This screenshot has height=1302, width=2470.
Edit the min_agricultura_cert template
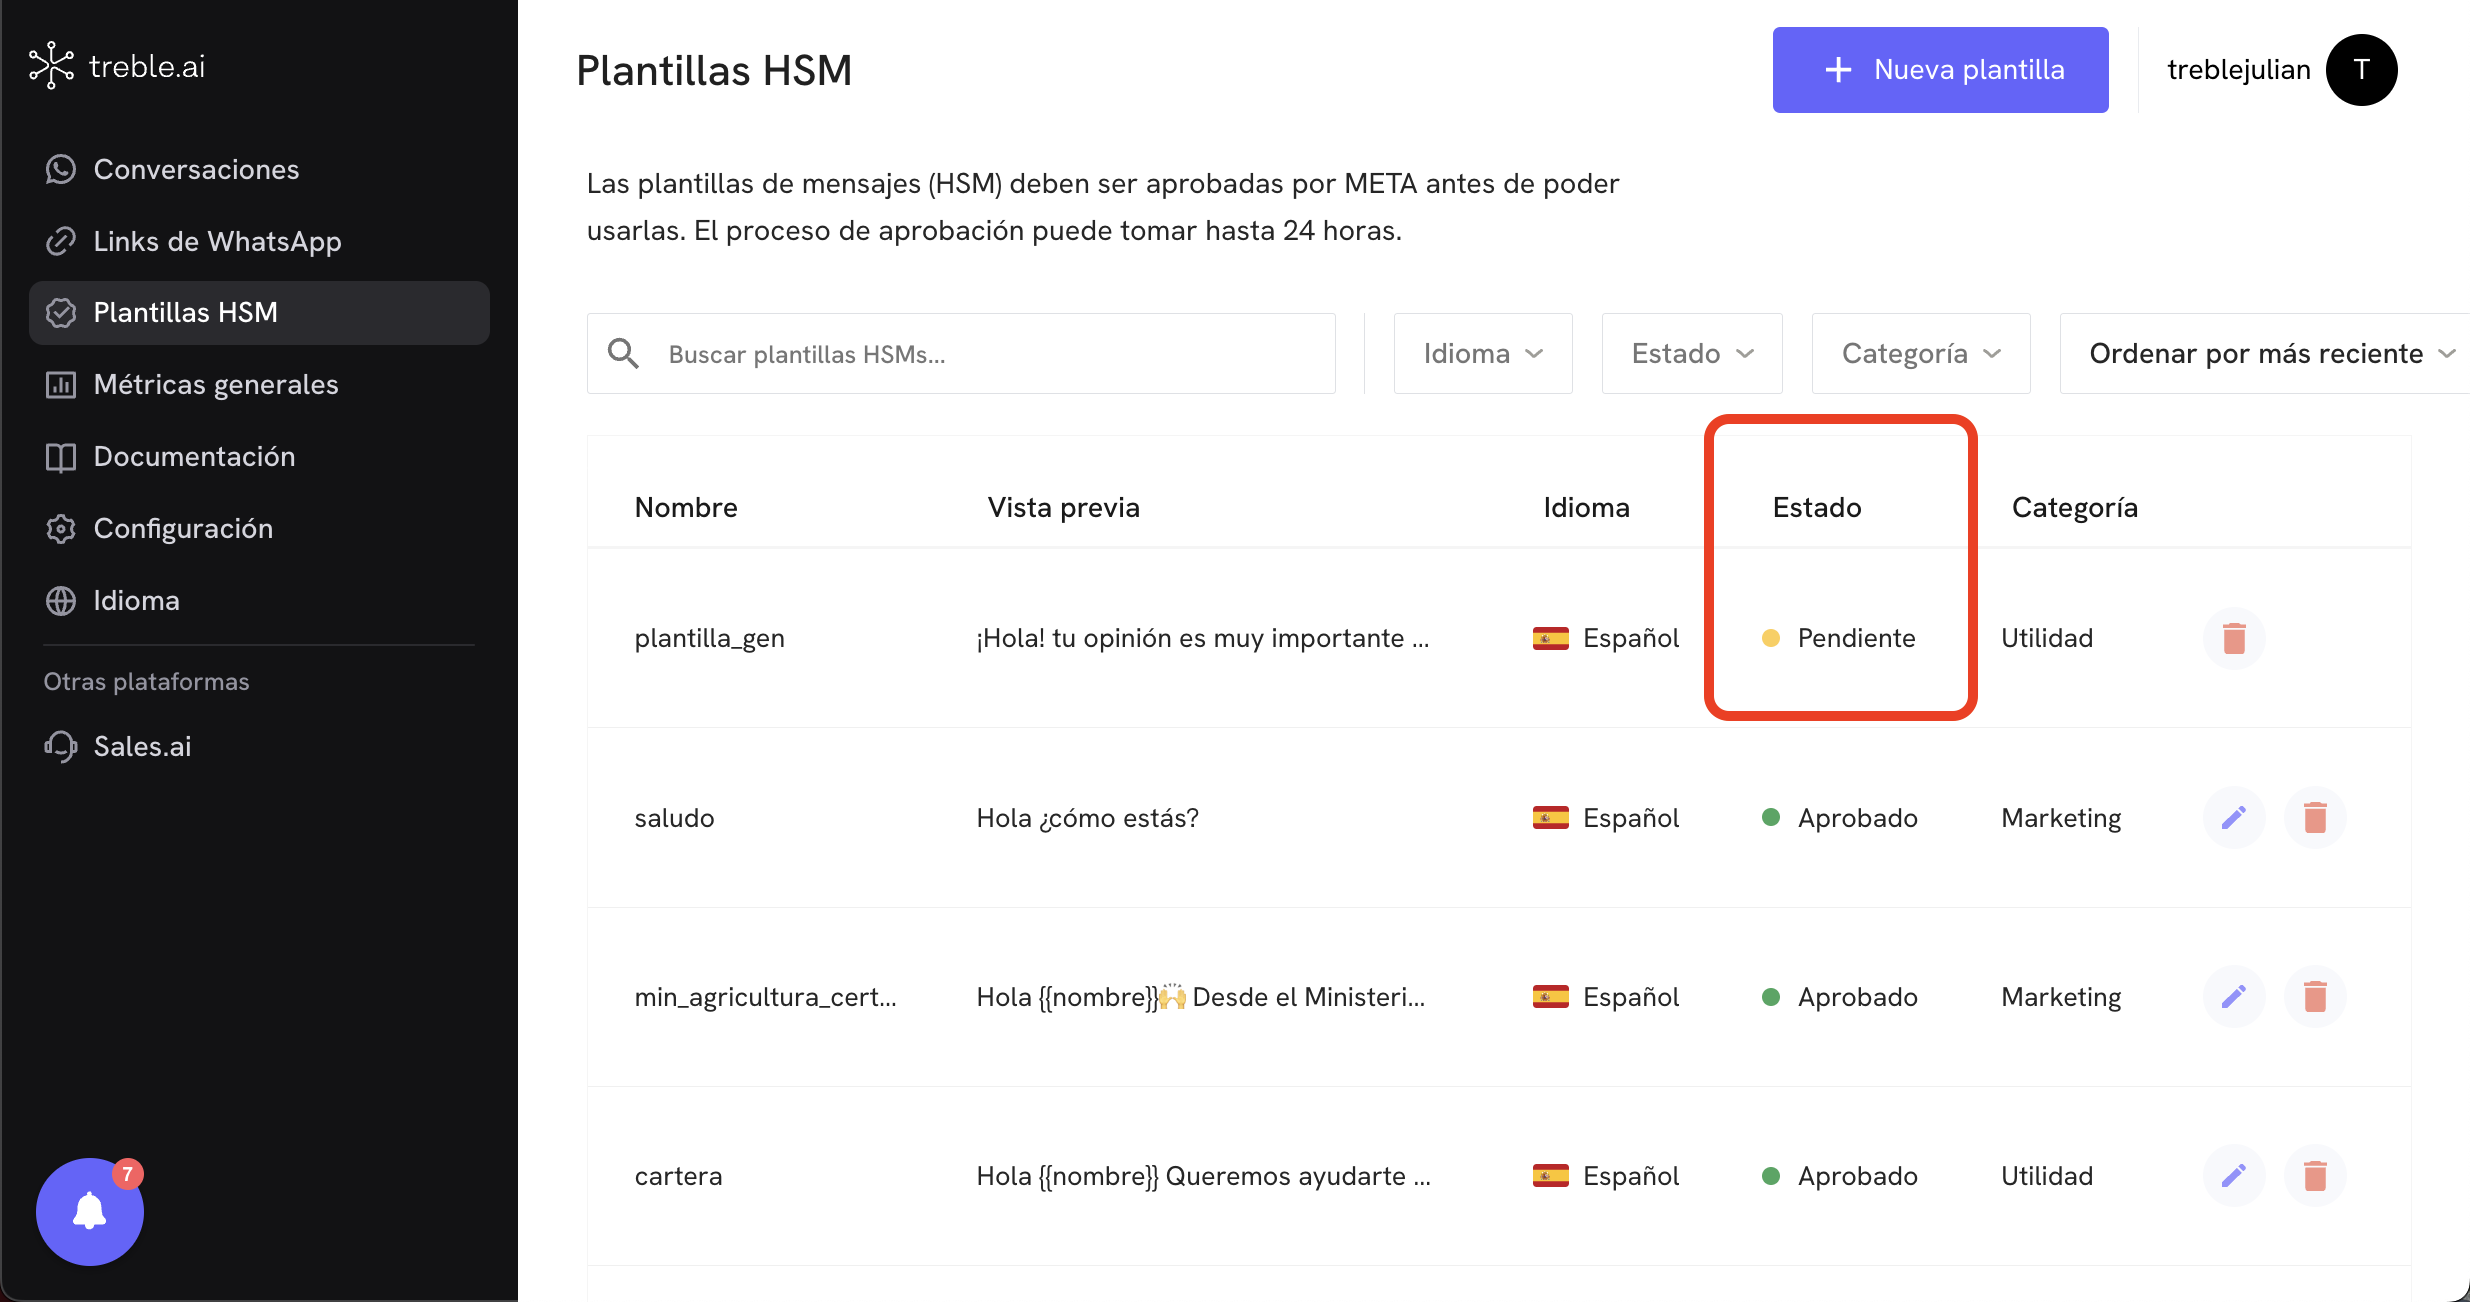tap(2234, 997)
